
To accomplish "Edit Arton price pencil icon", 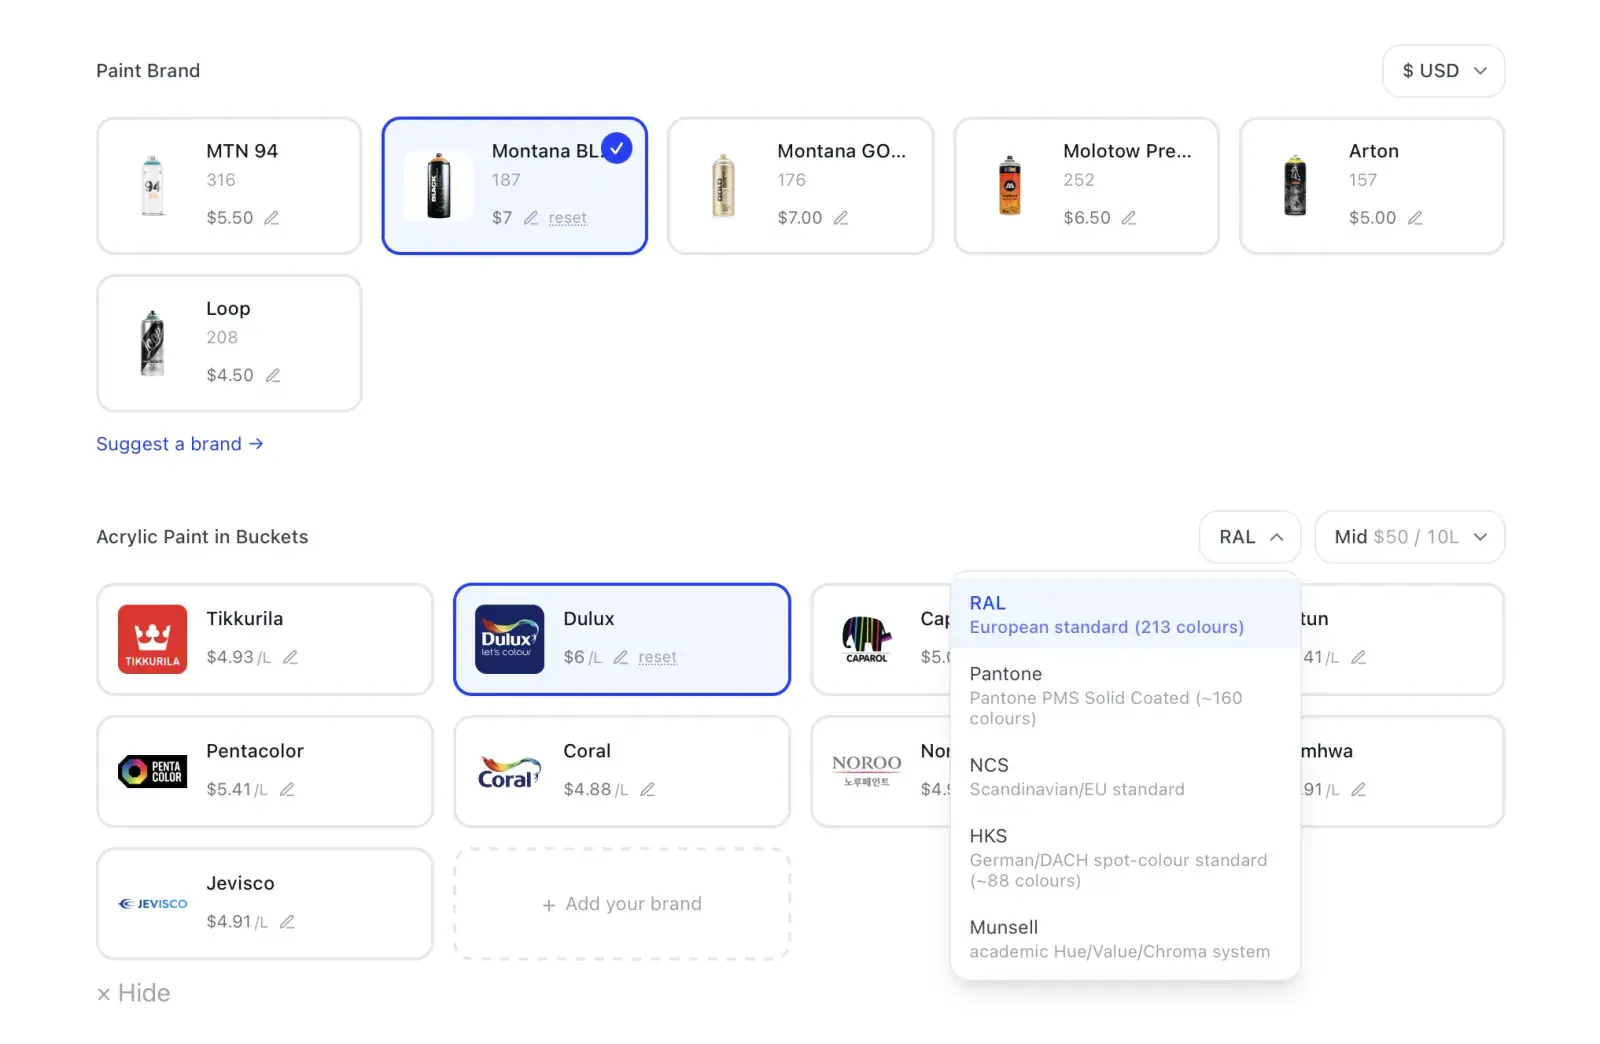I will click(x=1415, y=218).
